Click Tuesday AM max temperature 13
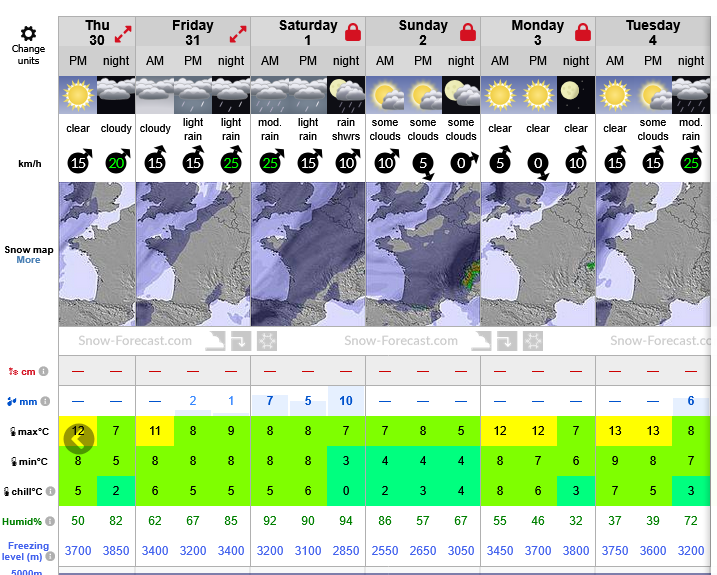717x575 pixels. pos(615,431)
